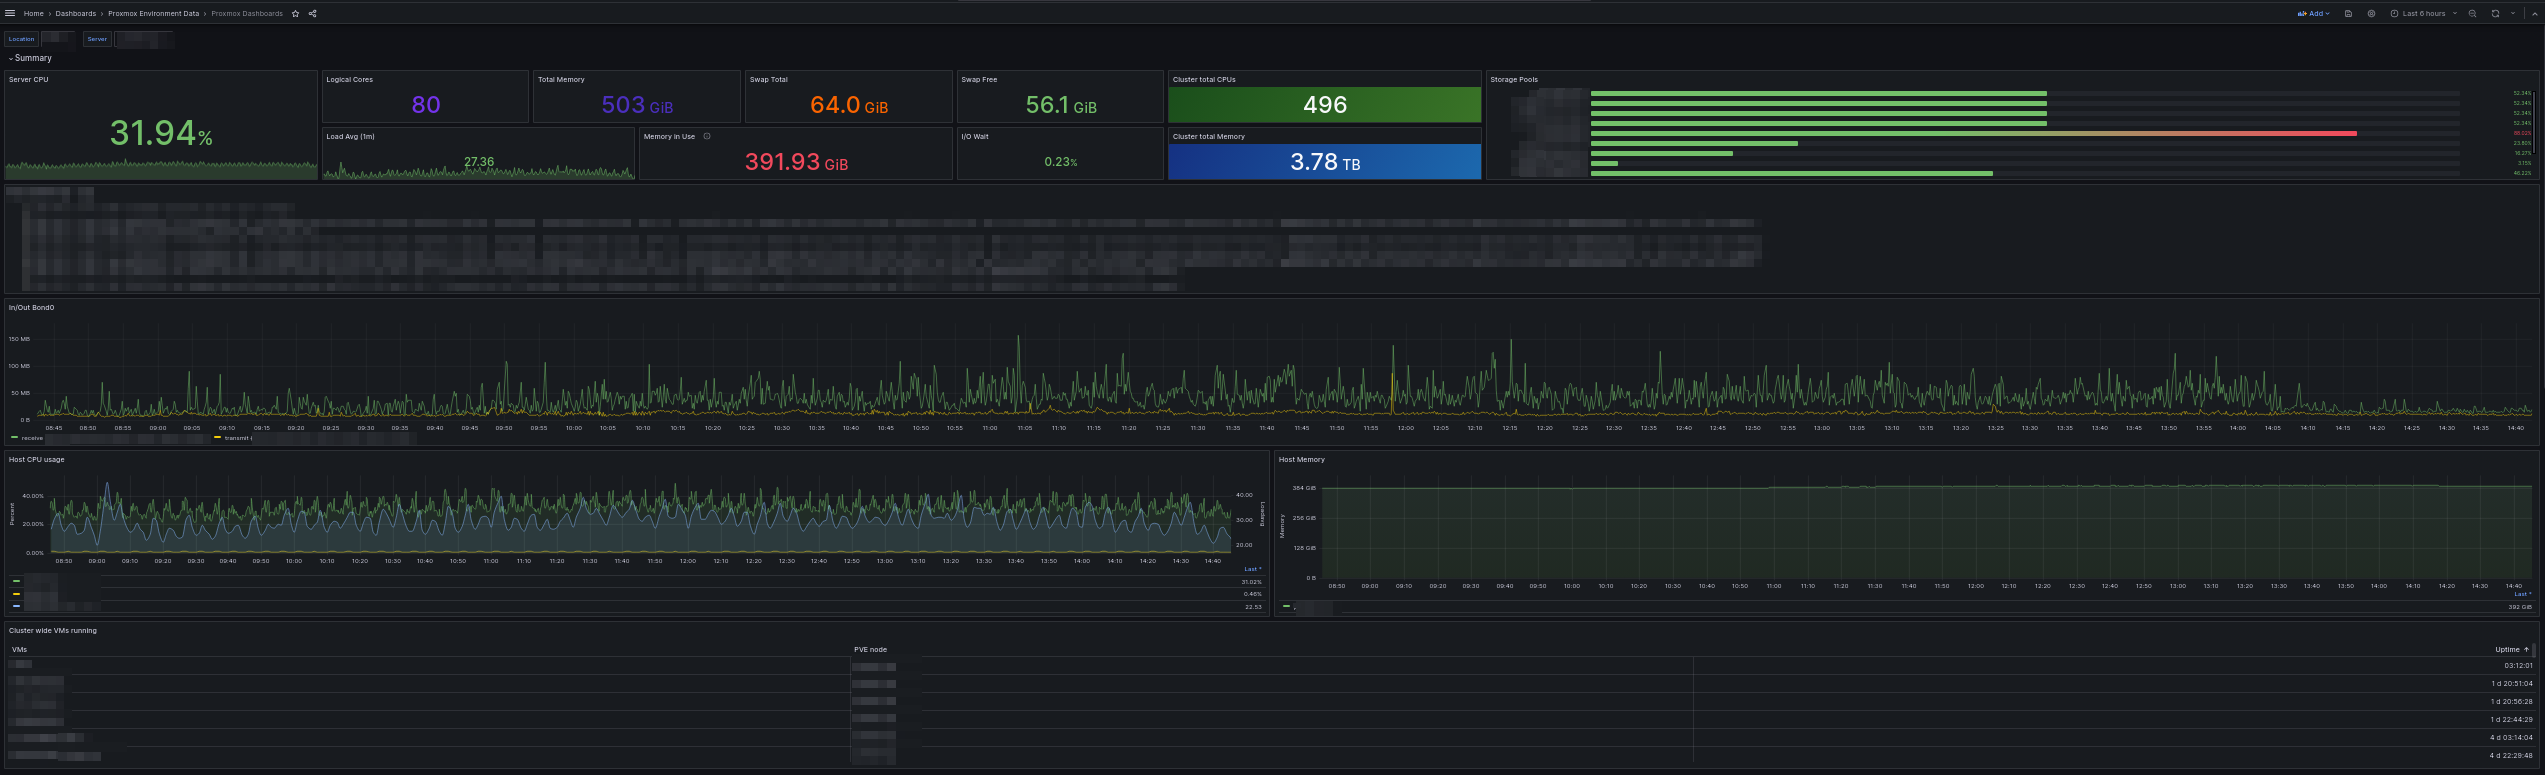Star the Proxmox Dashboards dashboard

coord(295,14)
